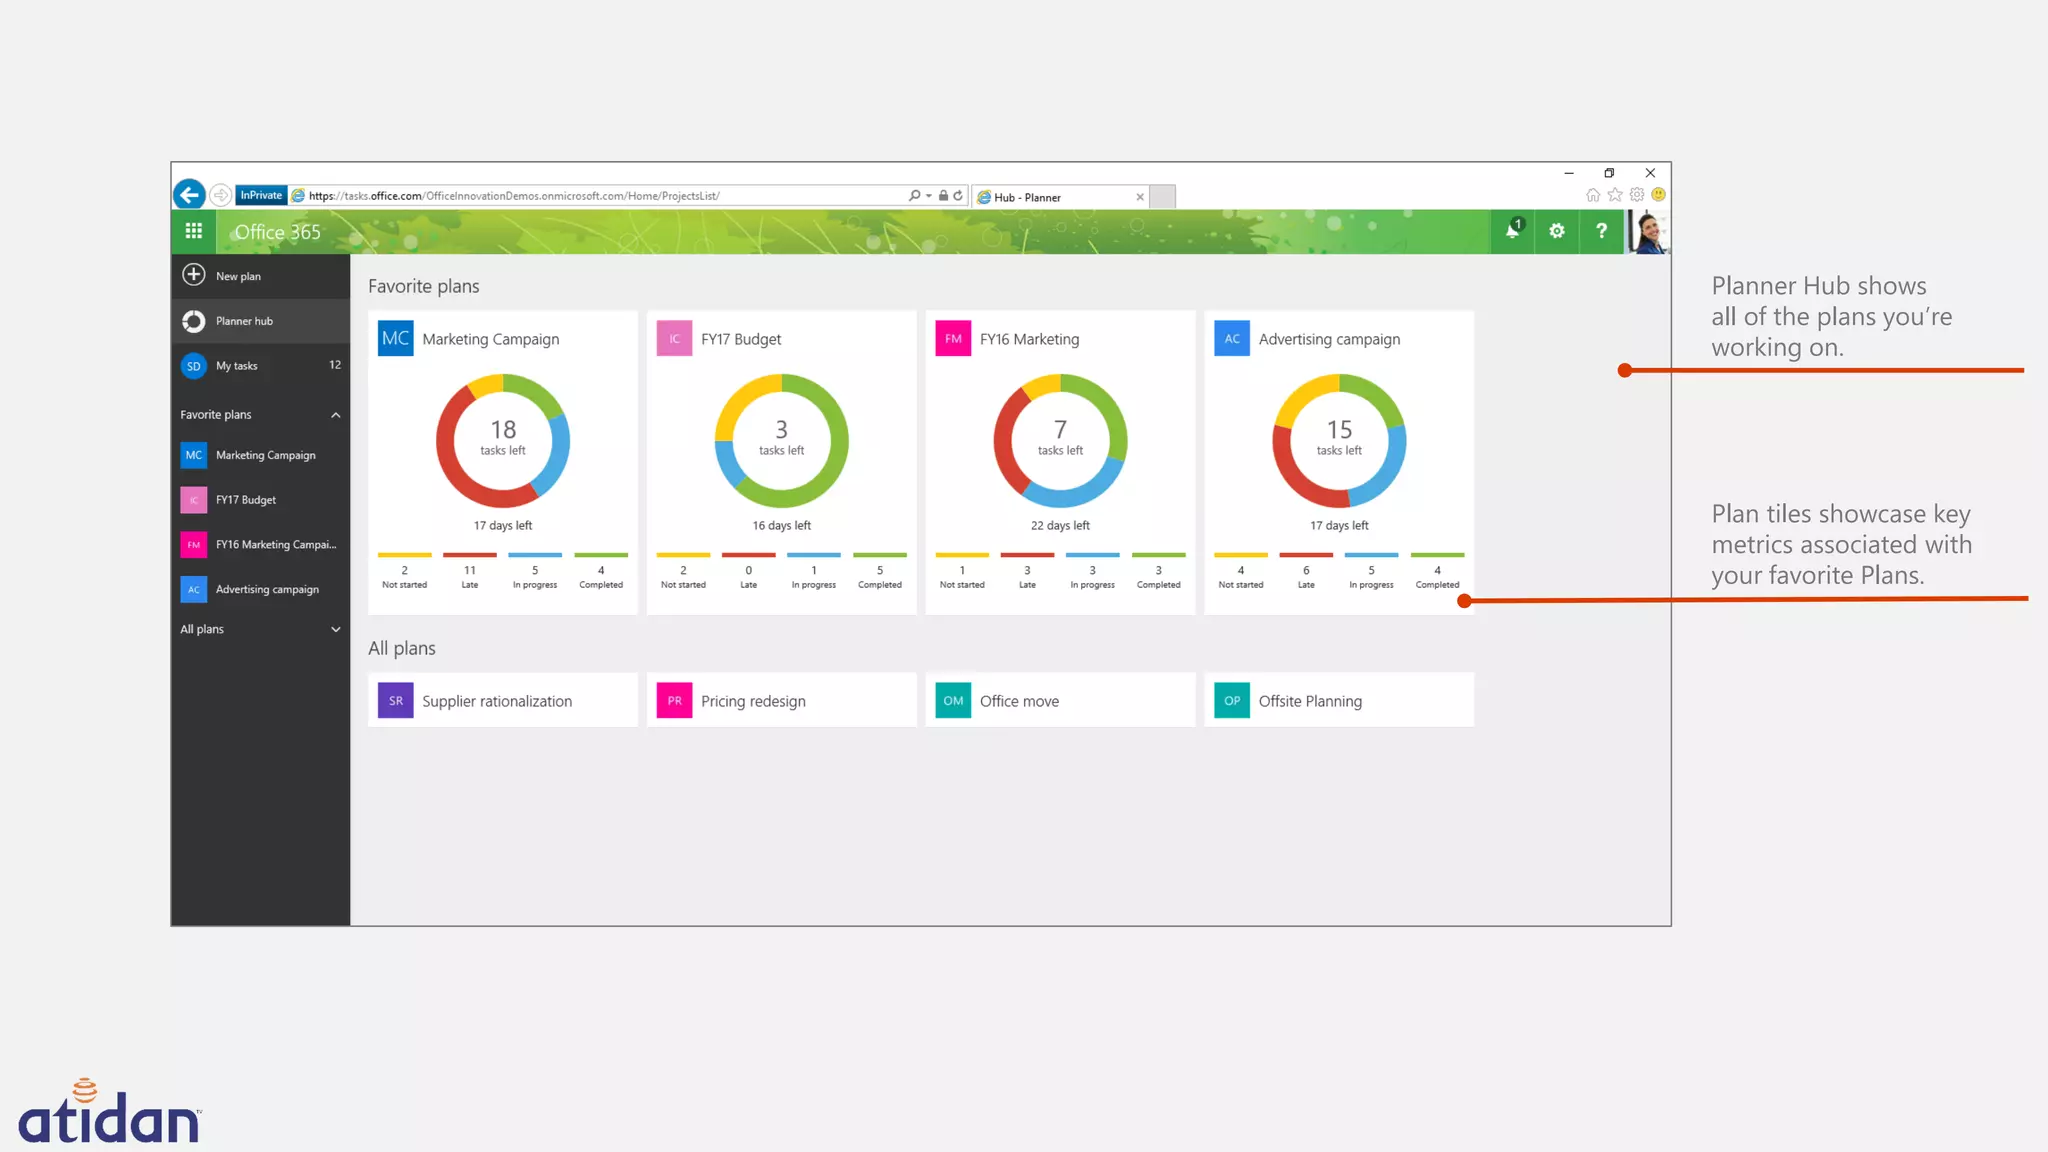Open the help question mark icon
Image resolution: width=2048 pixels, height=1152 pixels.
pos(1601,231)
